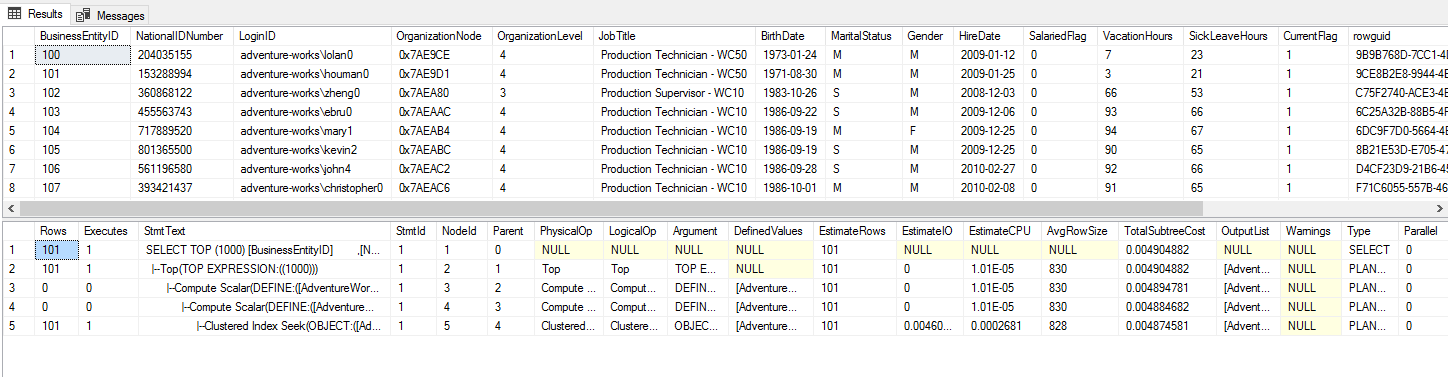Select the BirthDate cell 1983-10-26
Image resolution: width=1448 pixels, height=377 pixels.
click(791, 92)
